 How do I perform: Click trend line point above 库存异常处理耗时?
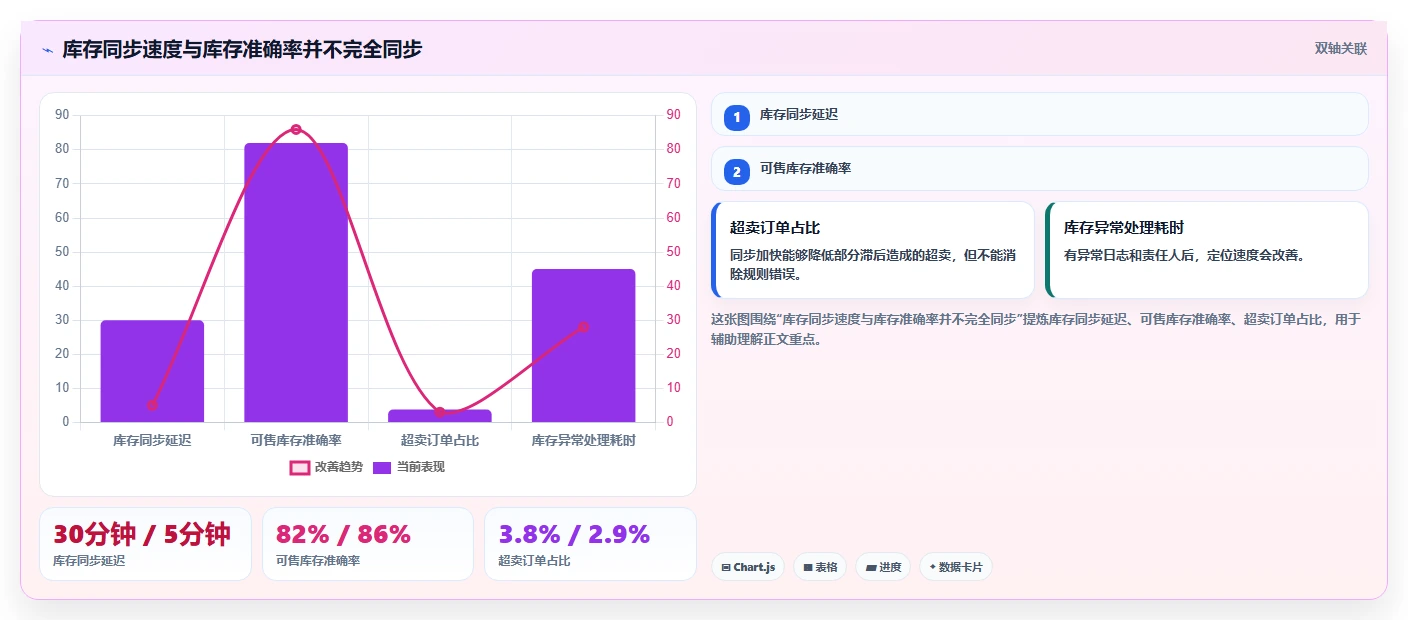point(583,327)
